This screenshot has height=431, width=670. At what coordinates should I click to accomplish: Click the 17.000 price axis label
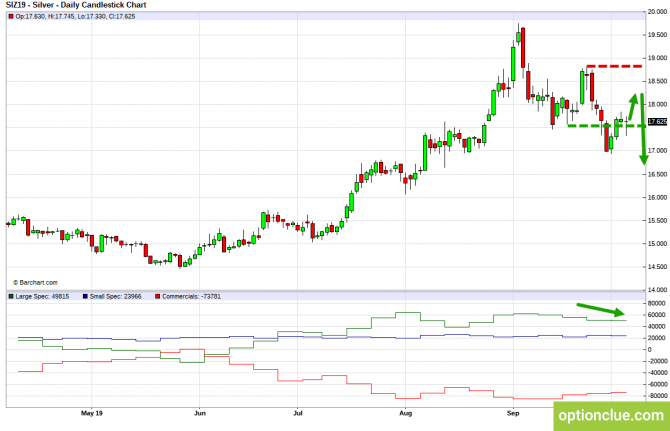click(657, 151)
